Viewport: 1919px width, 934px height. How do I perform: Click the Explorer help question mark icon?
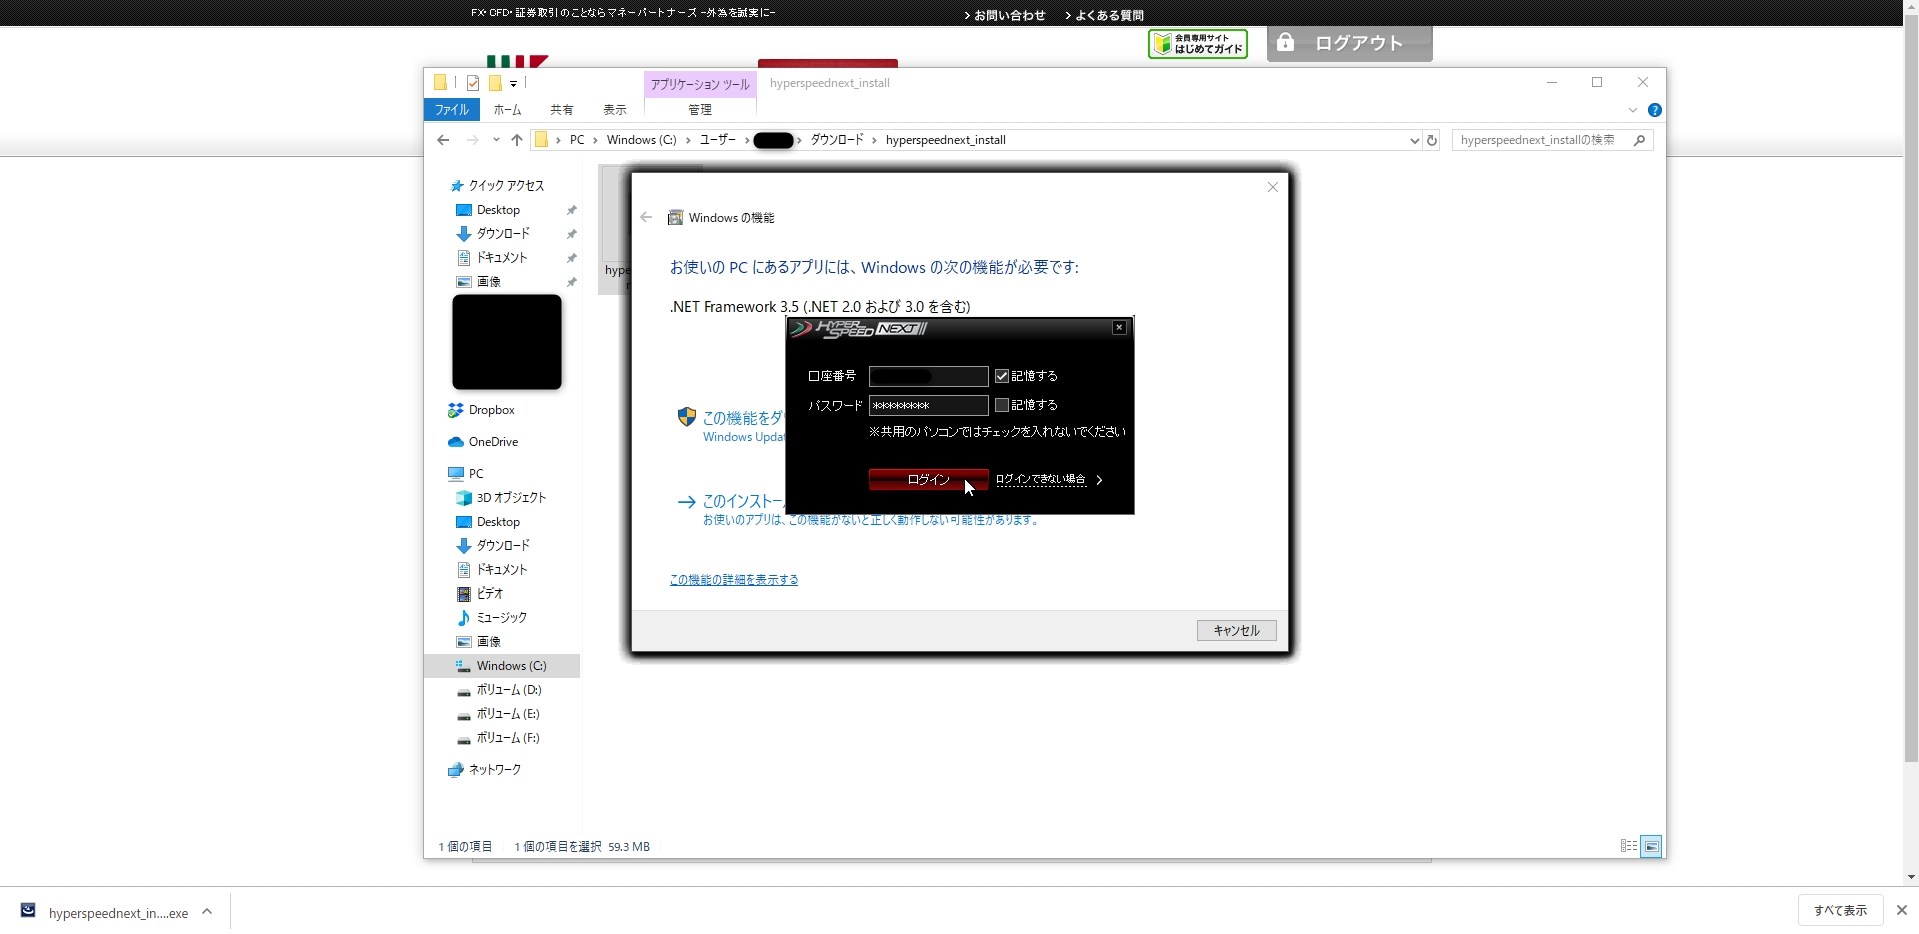(1654, 110)
